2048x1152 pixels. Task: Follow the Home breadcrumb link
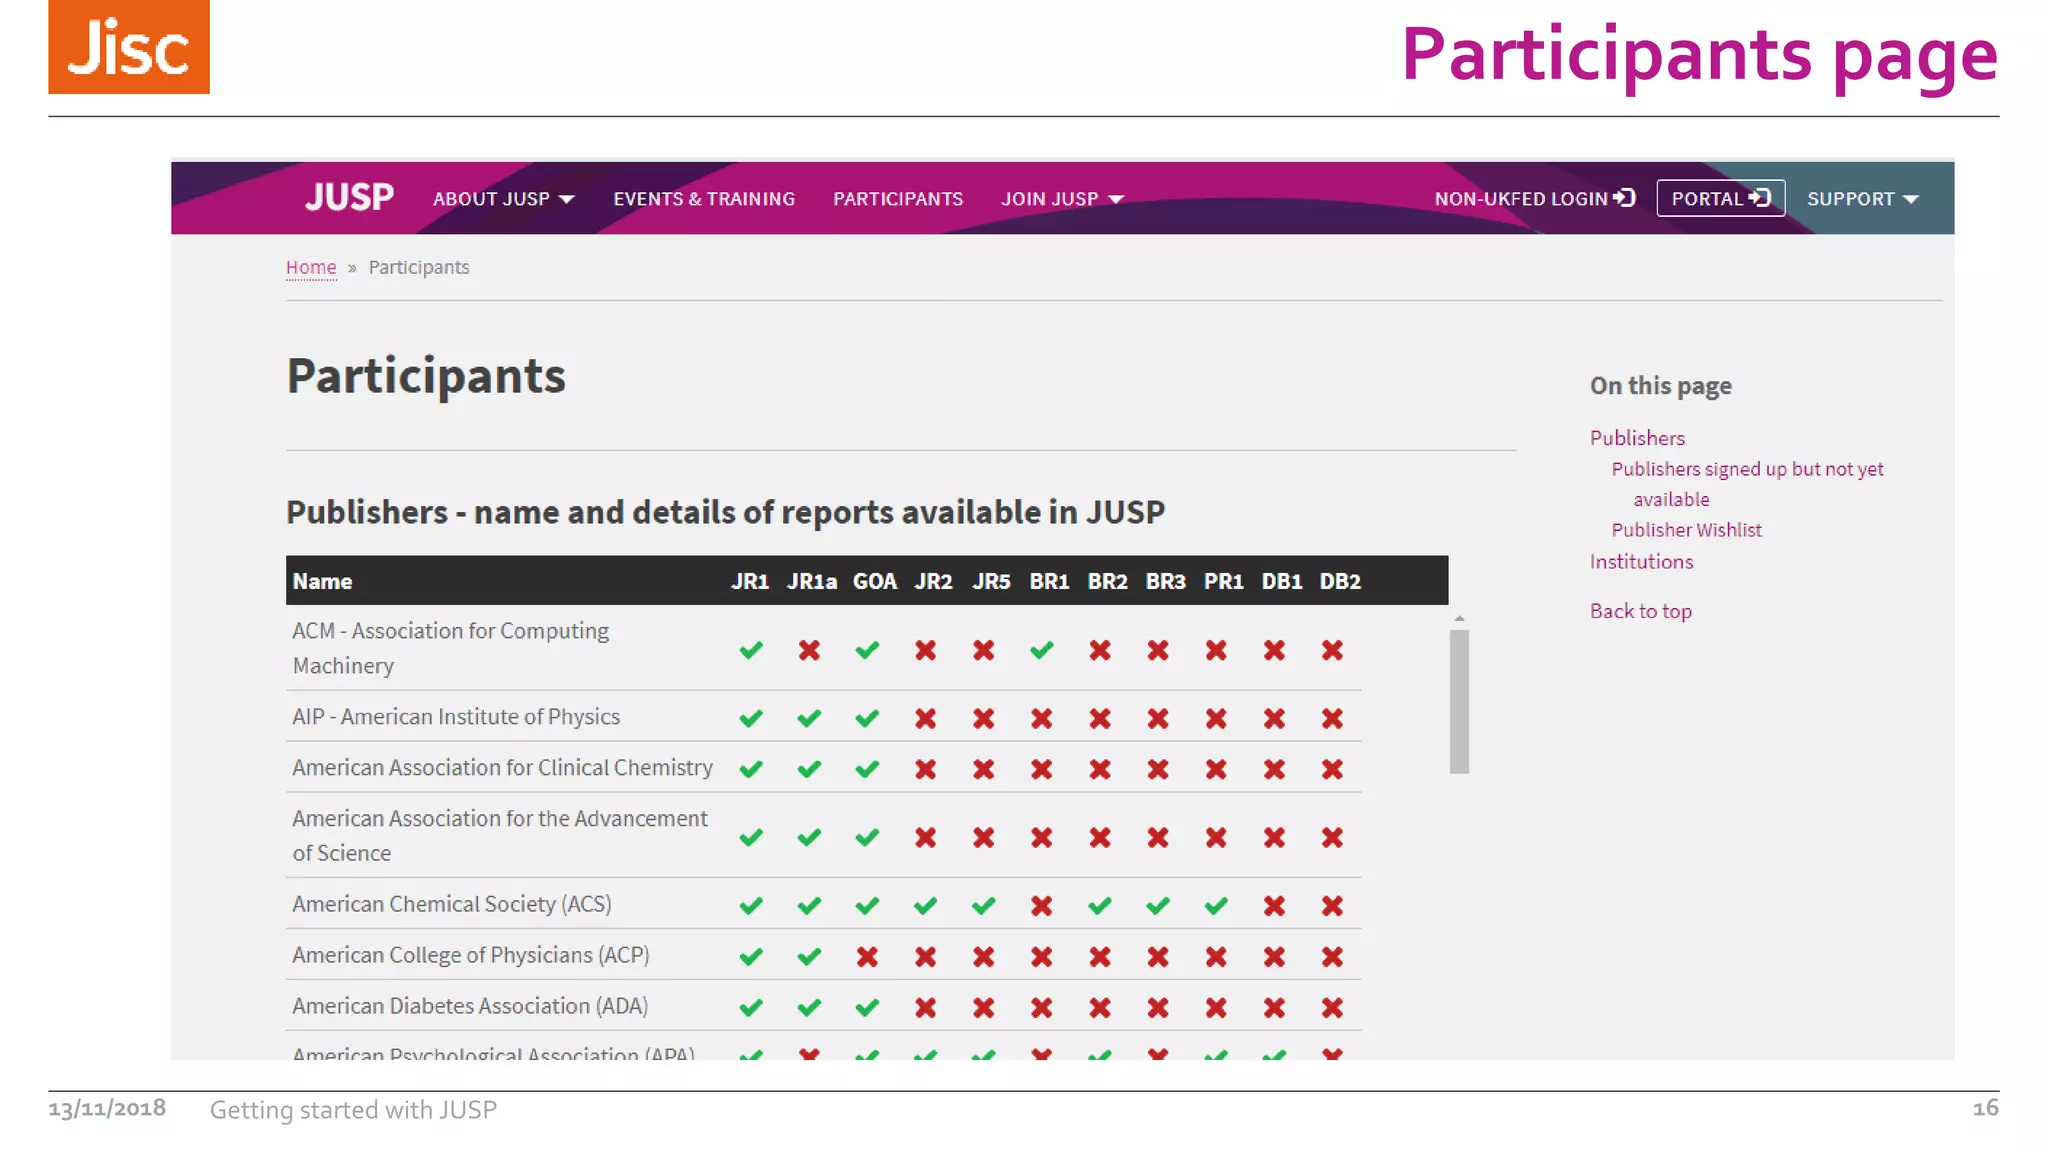pyautogui.click(x=311, y=267)
